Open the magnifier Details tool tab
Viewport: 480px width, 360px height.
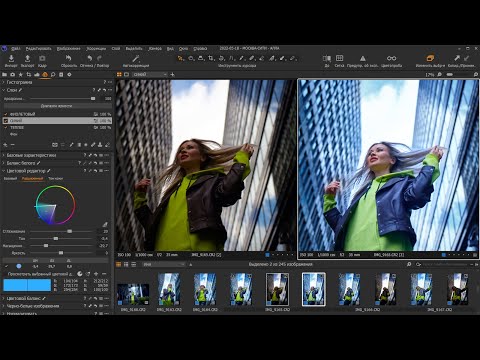pos(53,75)
